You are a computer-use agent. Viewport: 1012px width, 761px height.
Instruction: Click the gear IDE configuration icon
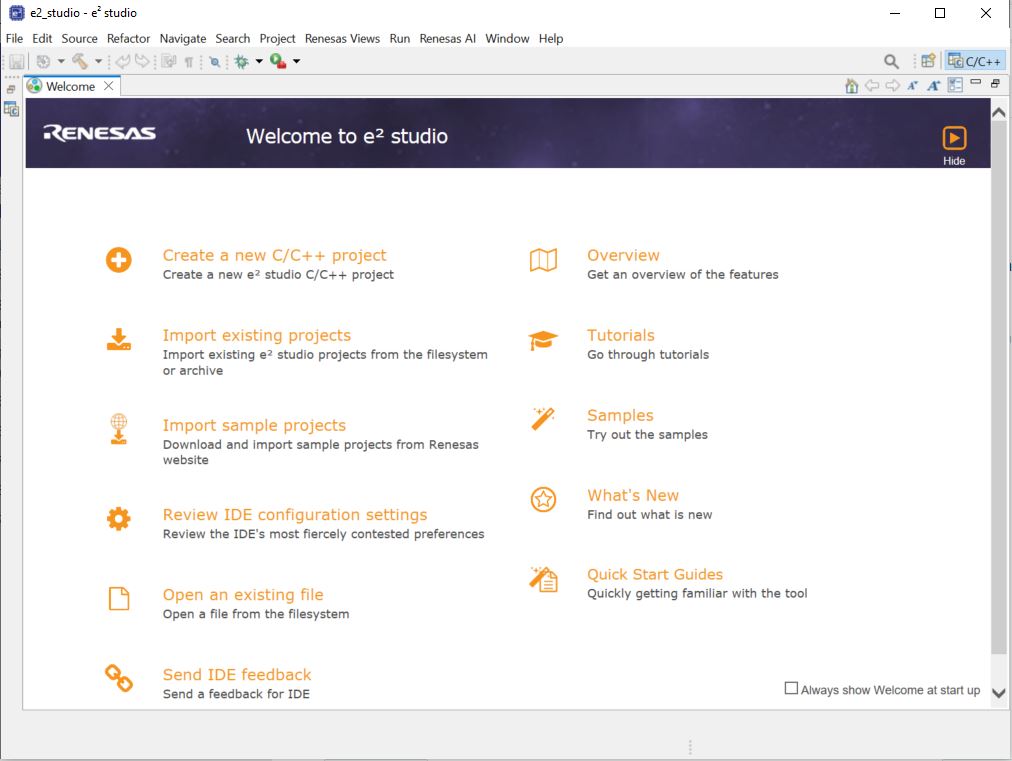(119, 519)
